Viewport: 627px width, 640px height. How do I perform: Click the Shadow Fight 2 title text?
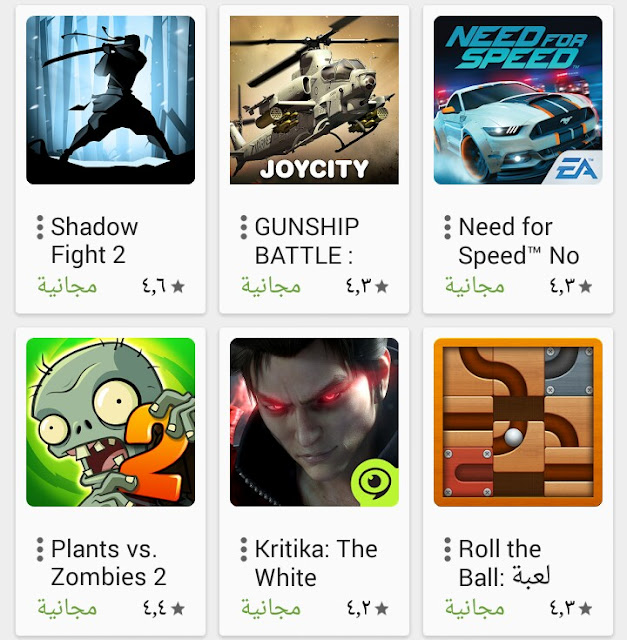[94, 241]
